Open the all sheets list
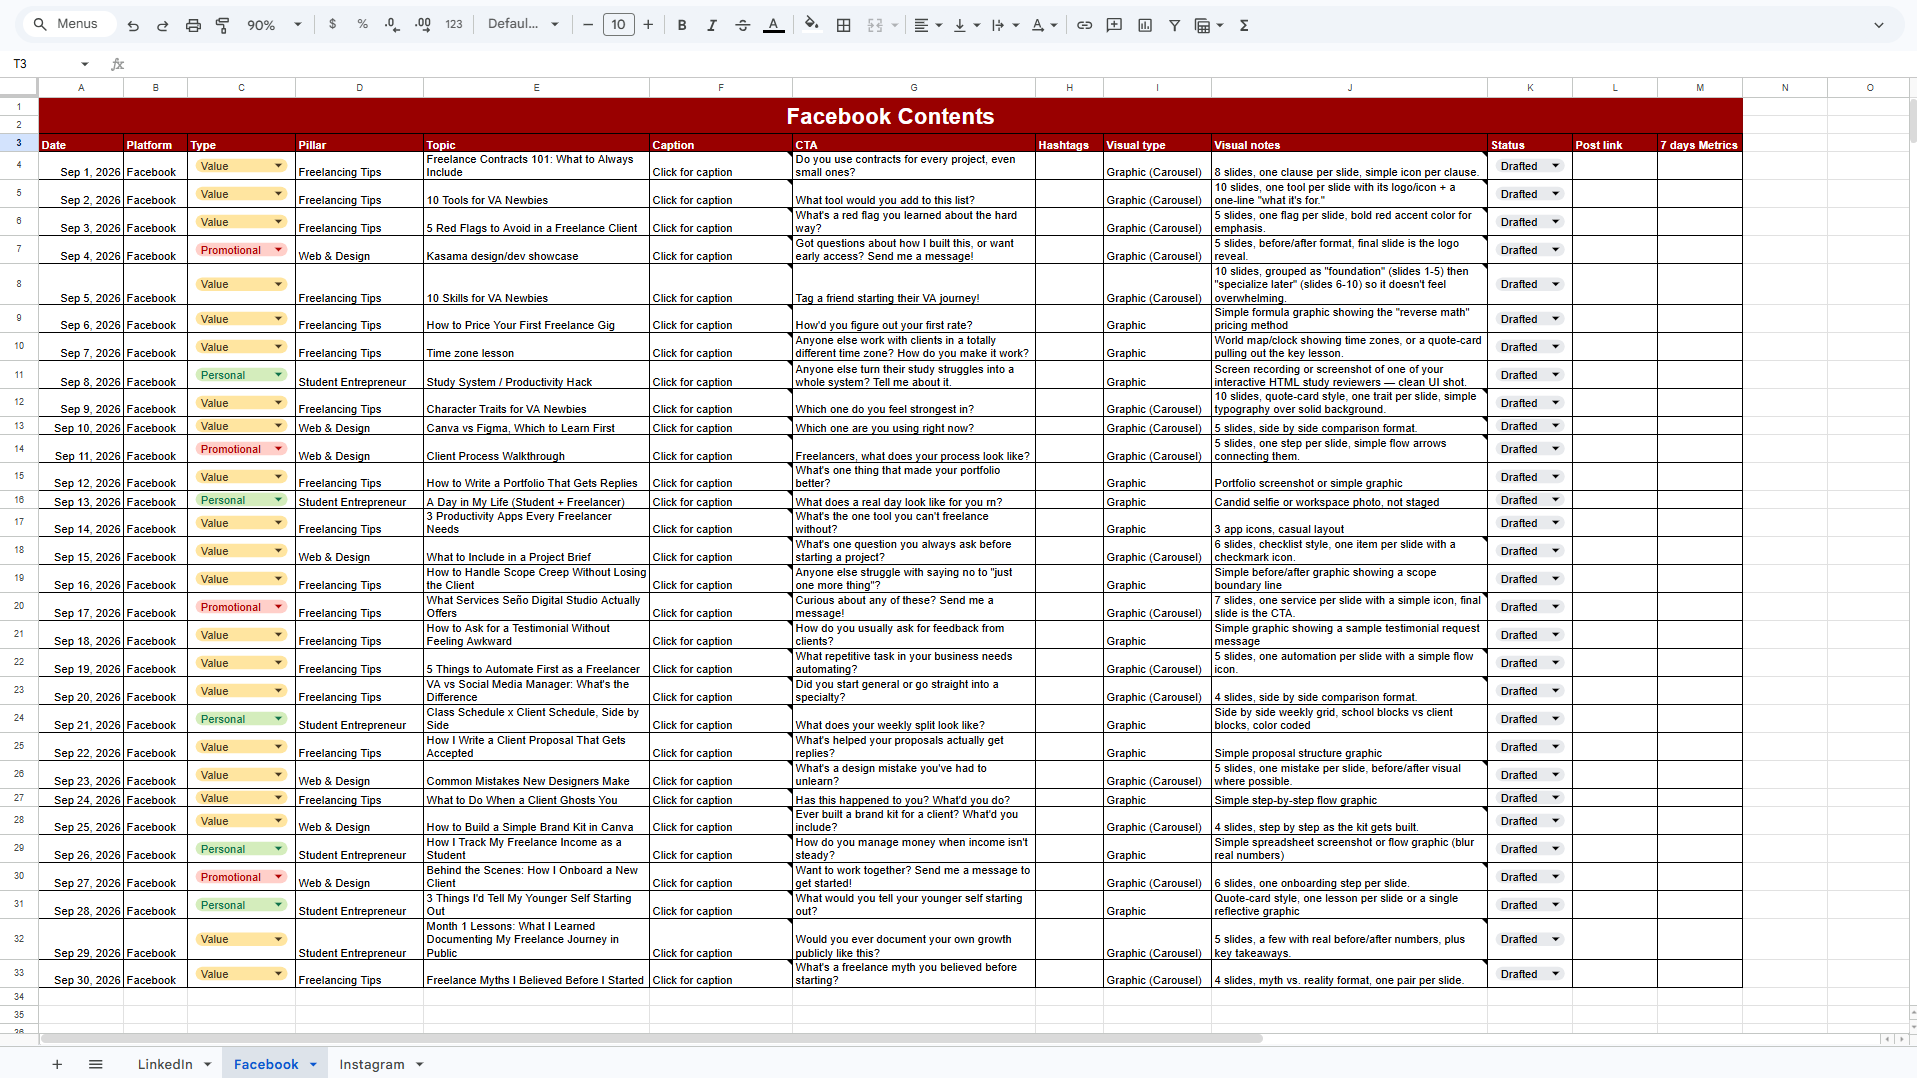This screenshot has width=1917, height=1078. pyautogui.click(x=95, y=1064)
